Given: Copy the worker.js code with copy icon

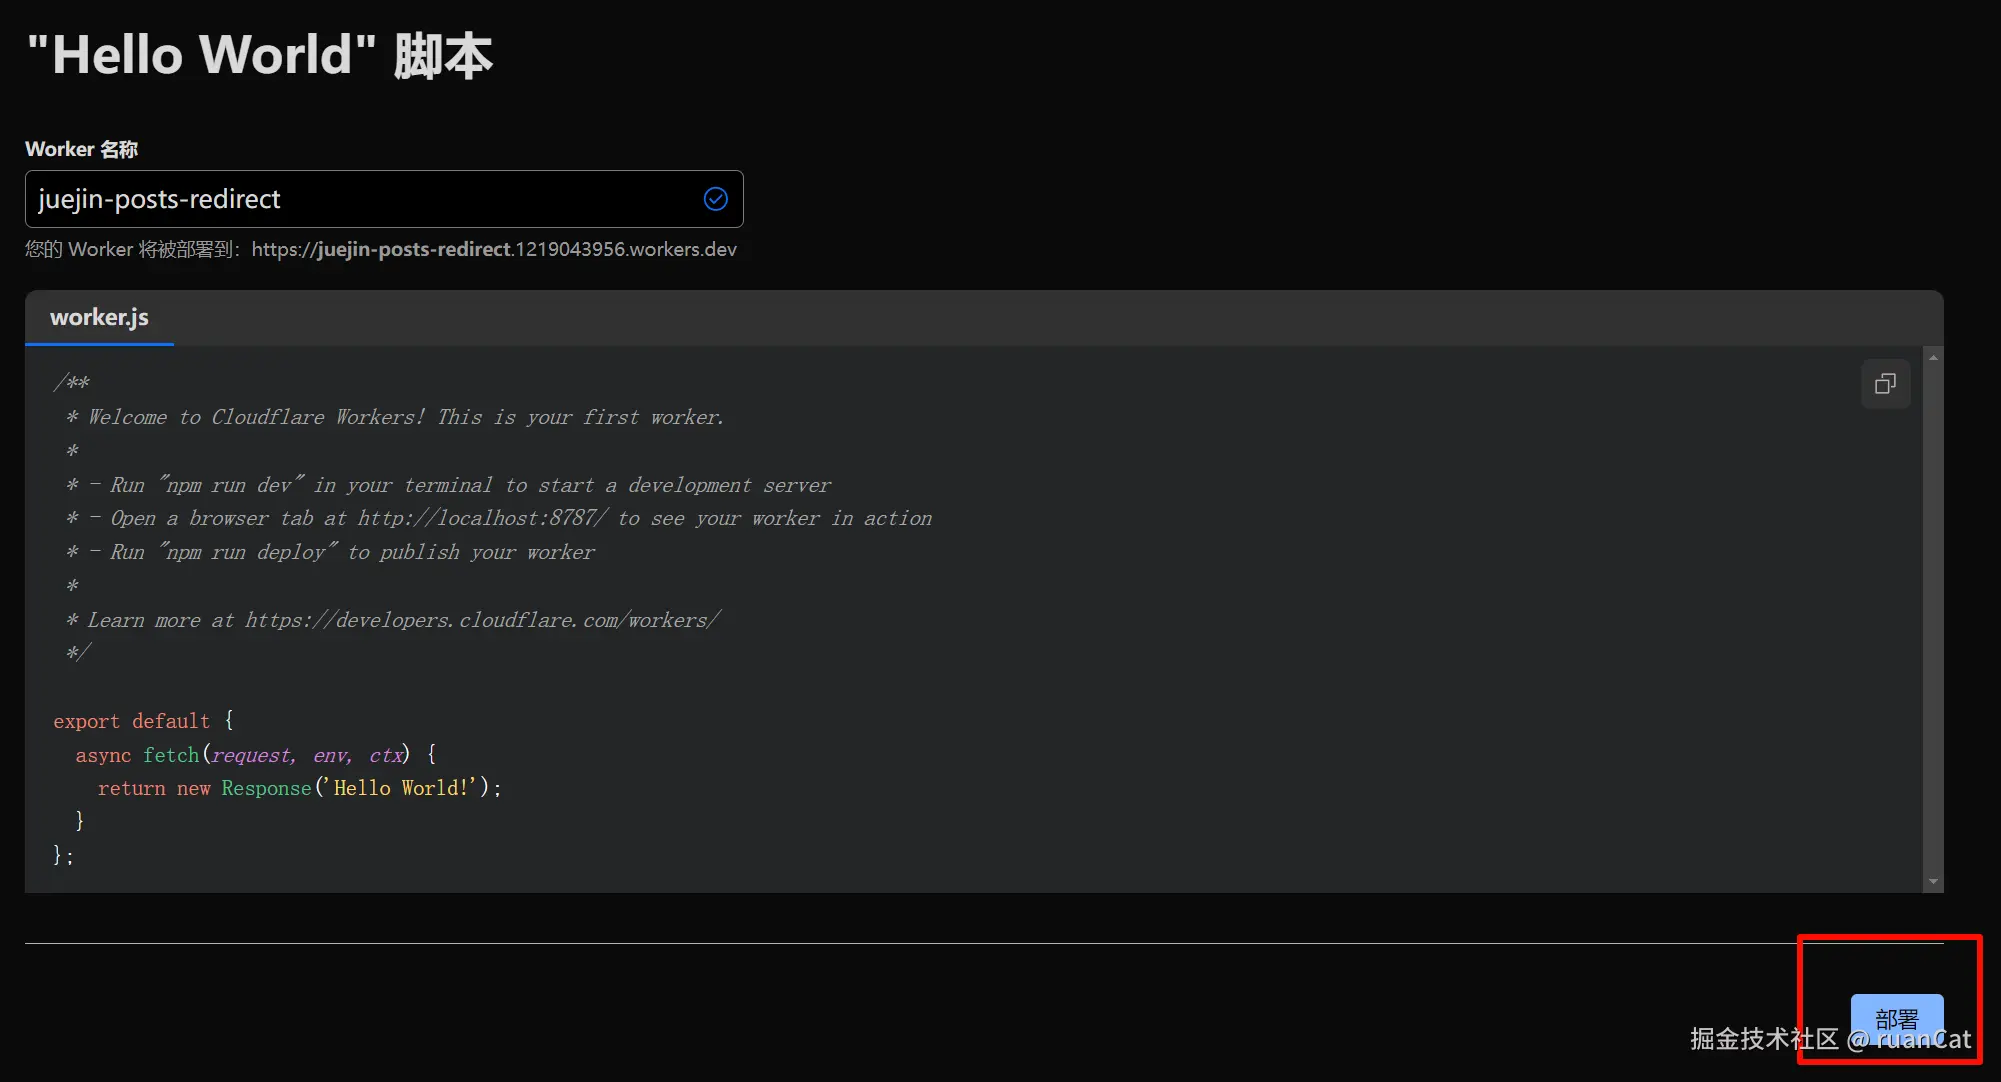Looking at the screenshot, I should (1885, 384).
